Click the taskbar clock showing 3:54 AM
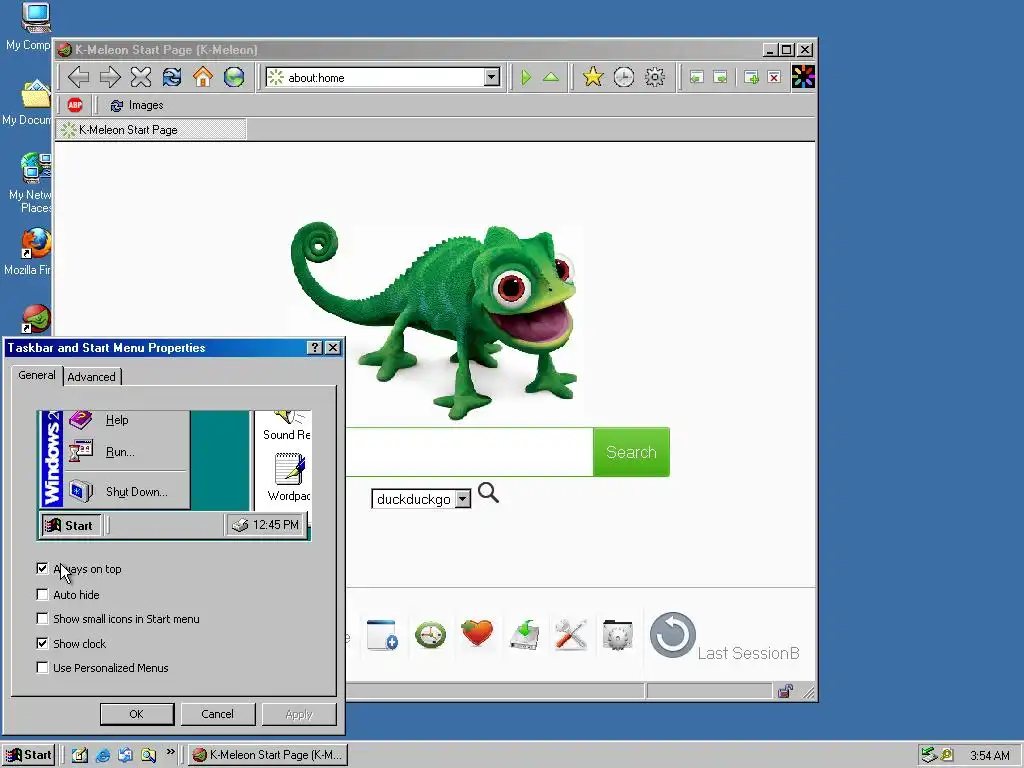Screen dimensions: 1024x768 [x=990, y=756]
